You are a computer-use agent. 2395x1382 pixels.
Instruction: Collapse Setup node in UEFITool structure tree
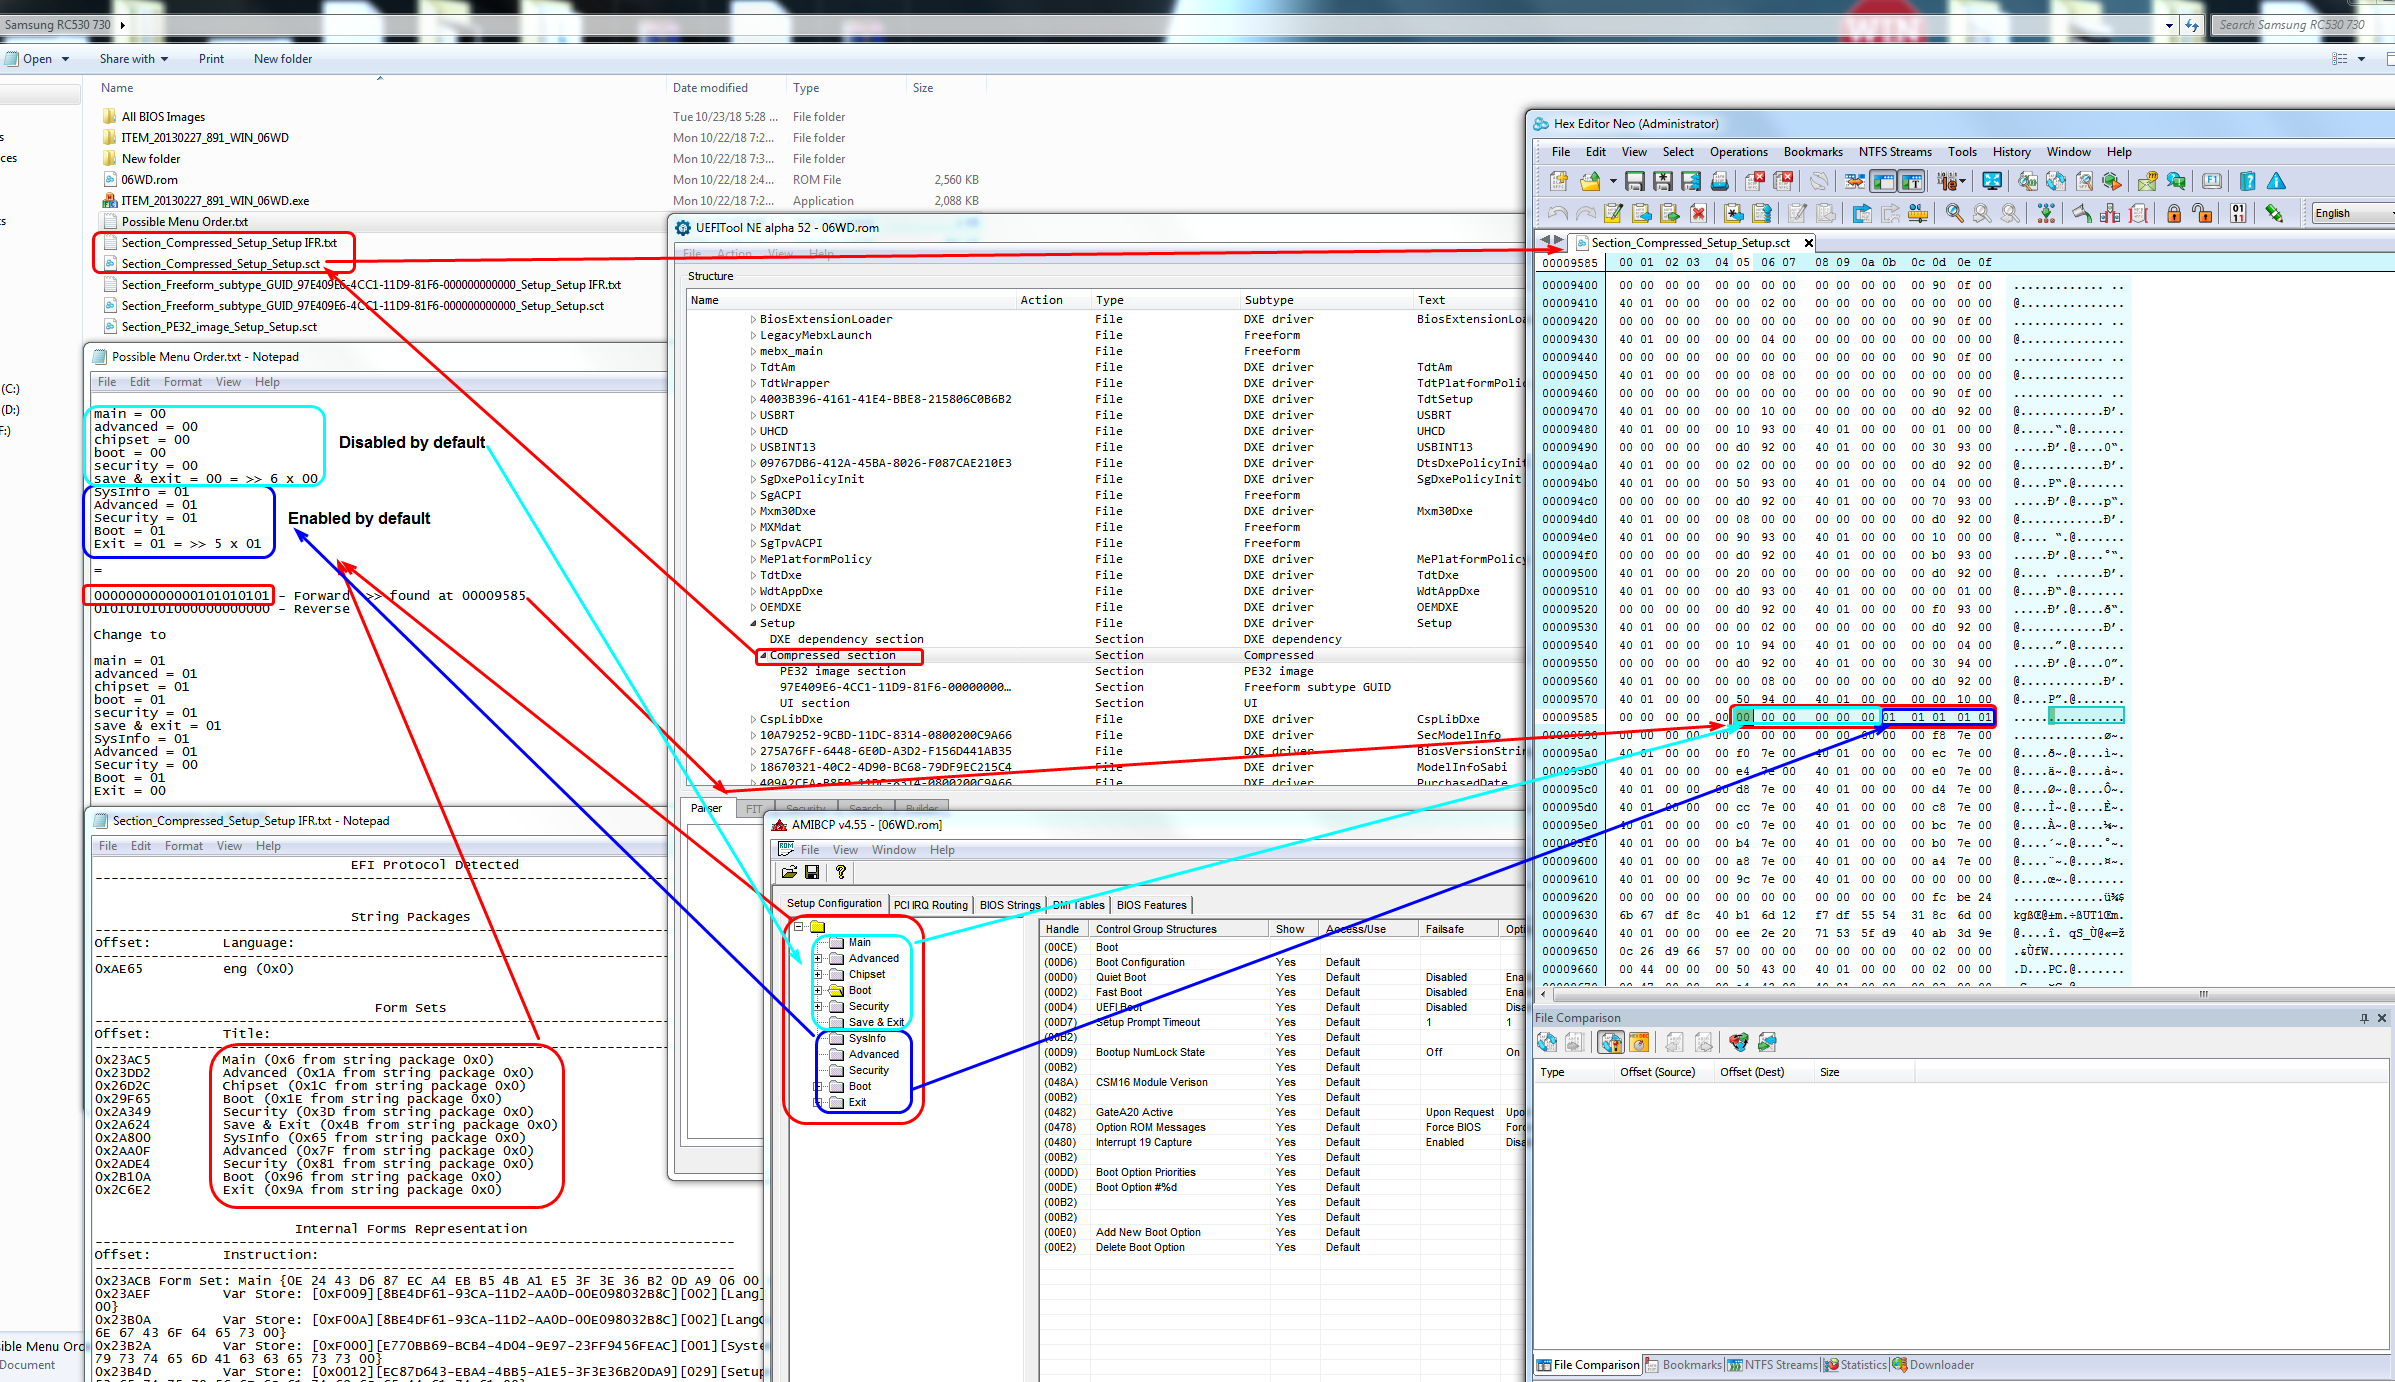coord(753,623)
